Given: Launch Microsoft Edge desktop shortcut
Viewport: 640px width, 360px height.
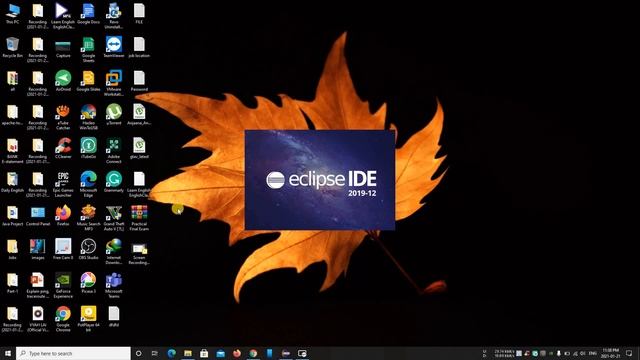Looking at the screenshot, I should point(88,184).
